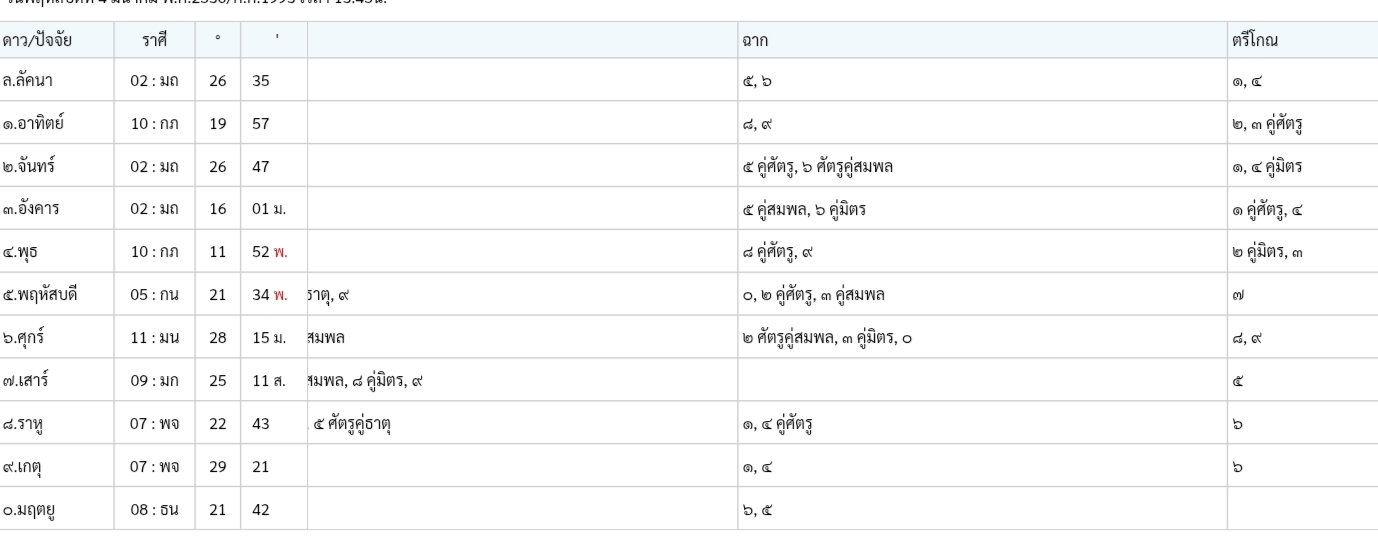Image resolution: width=1378 pixels, height=540 pixels.
Task: Select the ๓.อังคาร row label
Action: click(35, 211)
